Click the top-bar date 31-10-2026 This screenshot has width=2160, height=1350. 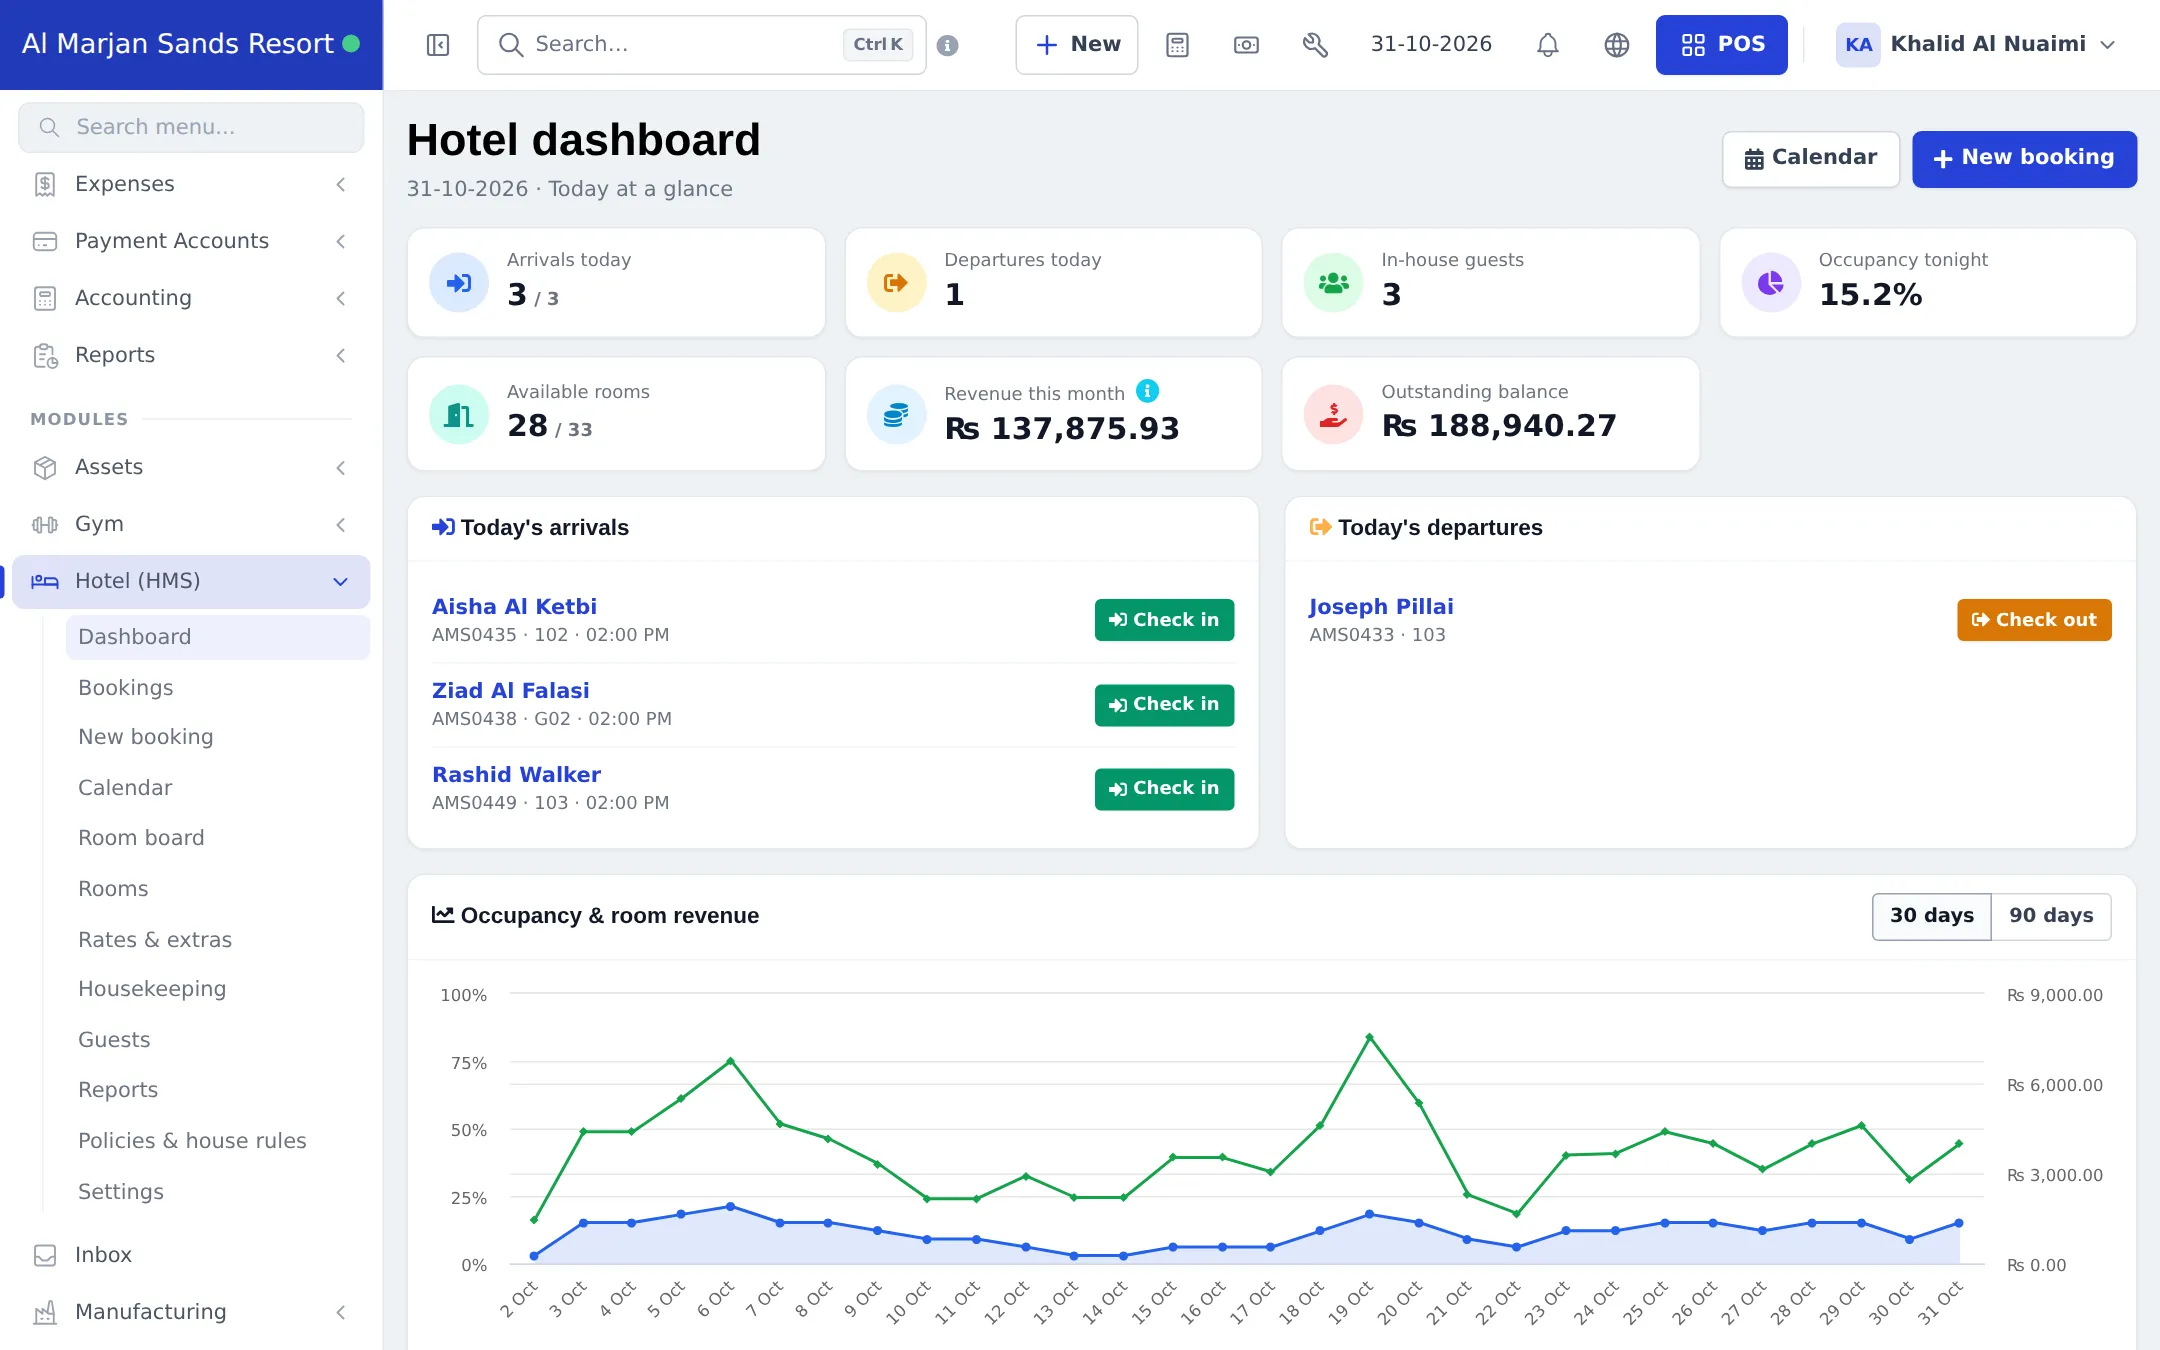[x=1431, y=45]
